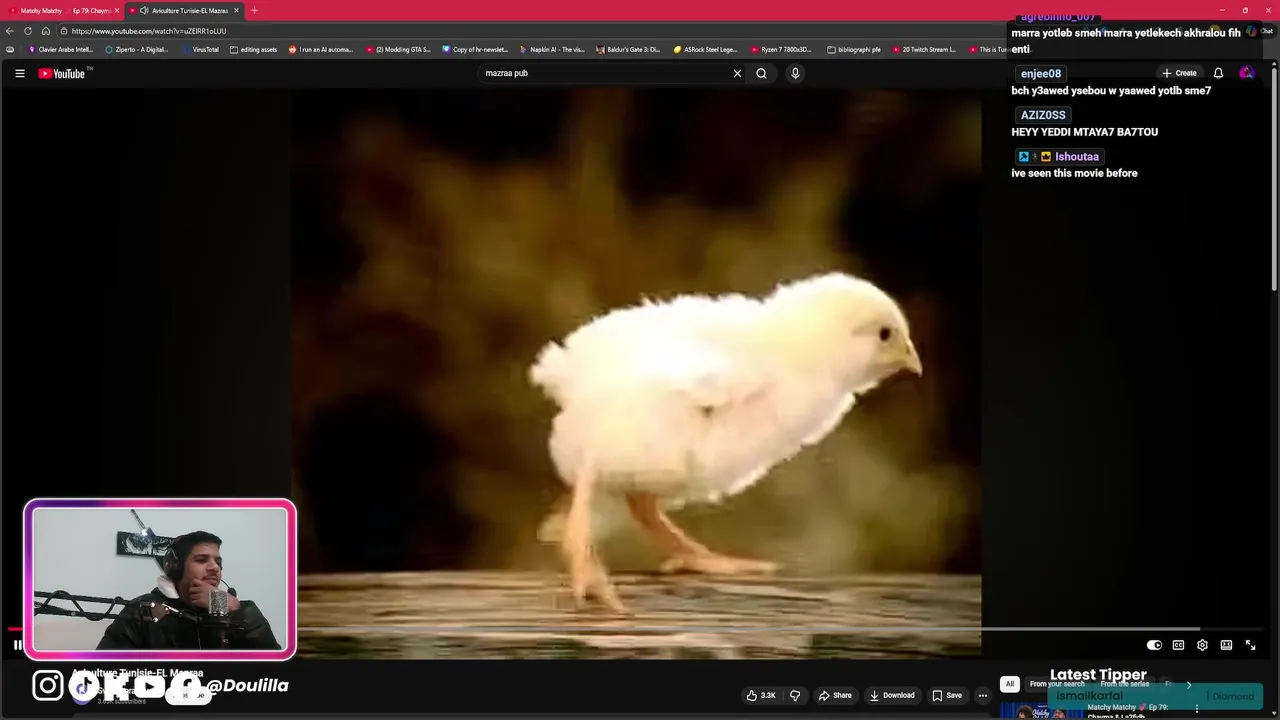Reload the current page

point(28,31)
